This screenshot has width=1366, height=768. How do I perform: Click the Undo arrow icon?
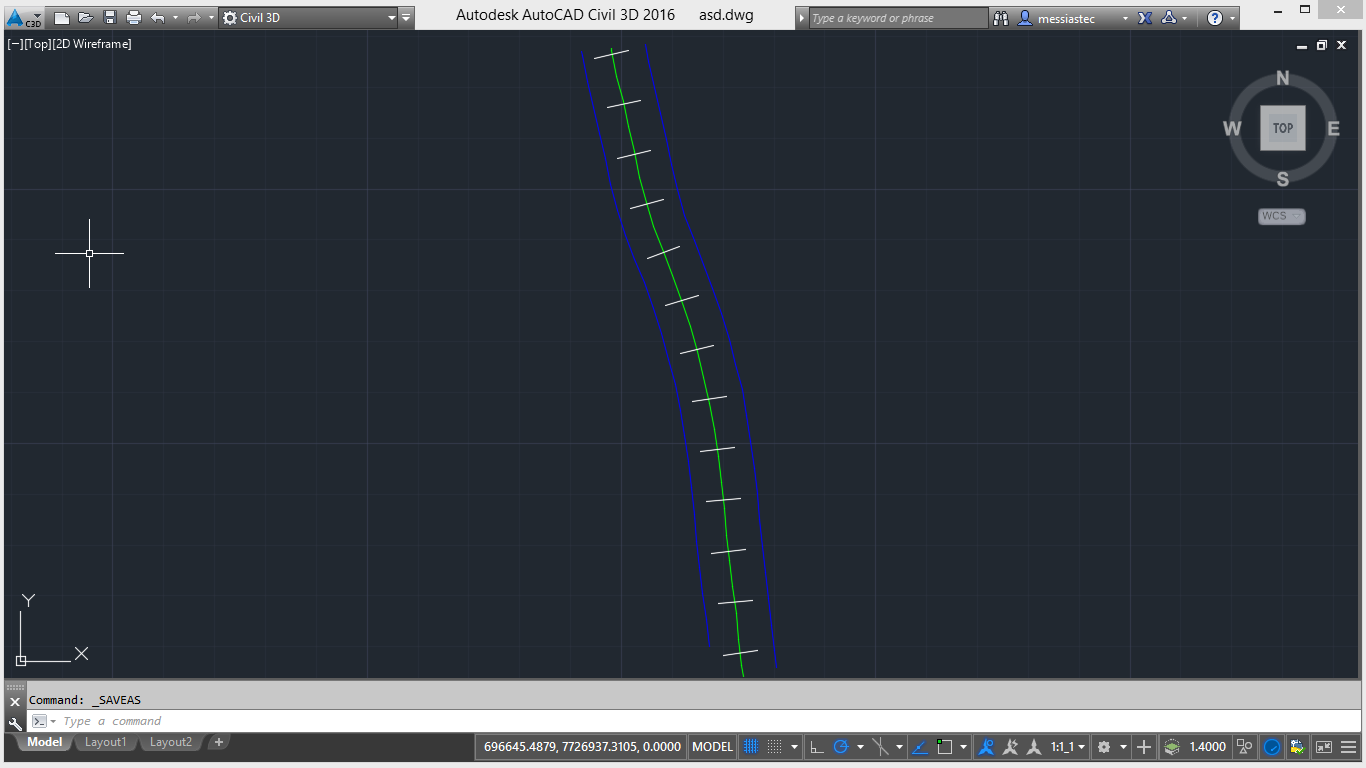tap(156, 16)
